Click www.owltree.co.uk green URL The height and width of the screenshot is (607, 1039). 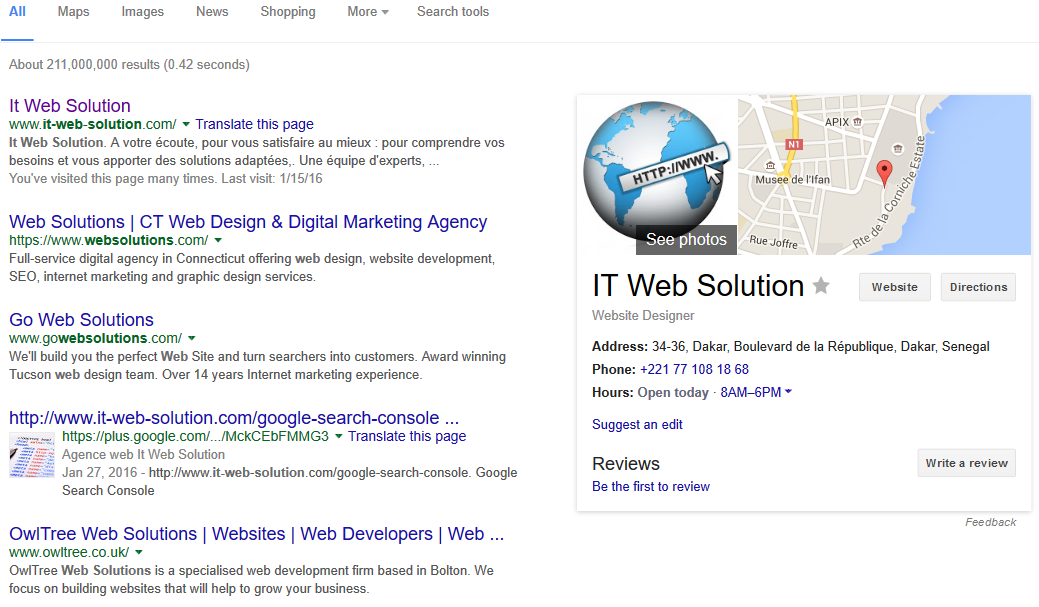pyautogui.click(x=69, y=553)
